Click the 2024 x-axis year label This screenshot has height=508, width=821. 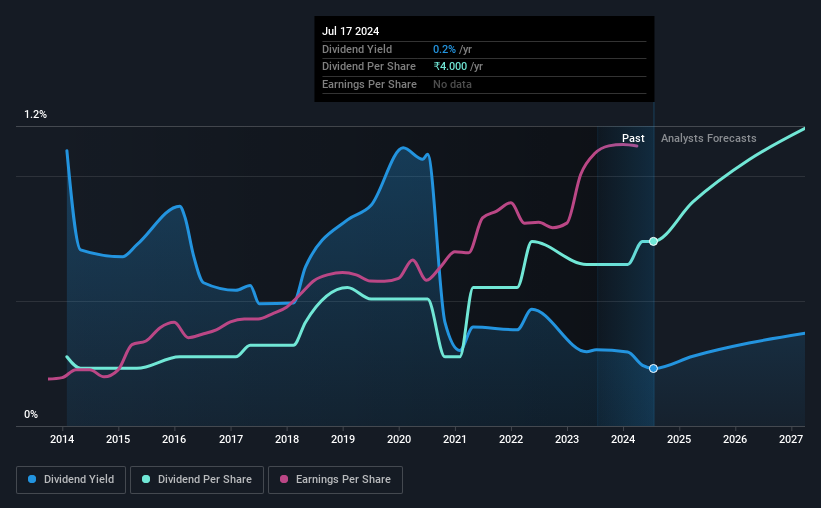click(x=623, y=439)
